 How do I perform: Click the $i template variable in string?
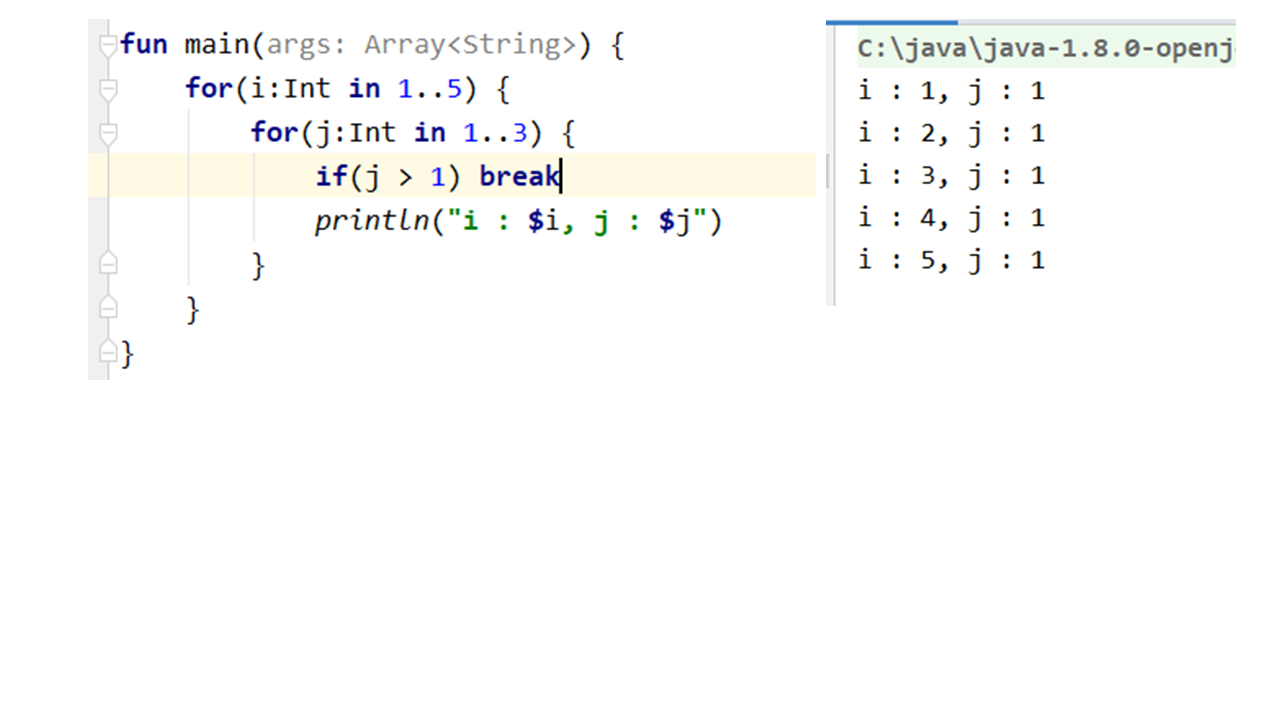[x=542, y=221]
